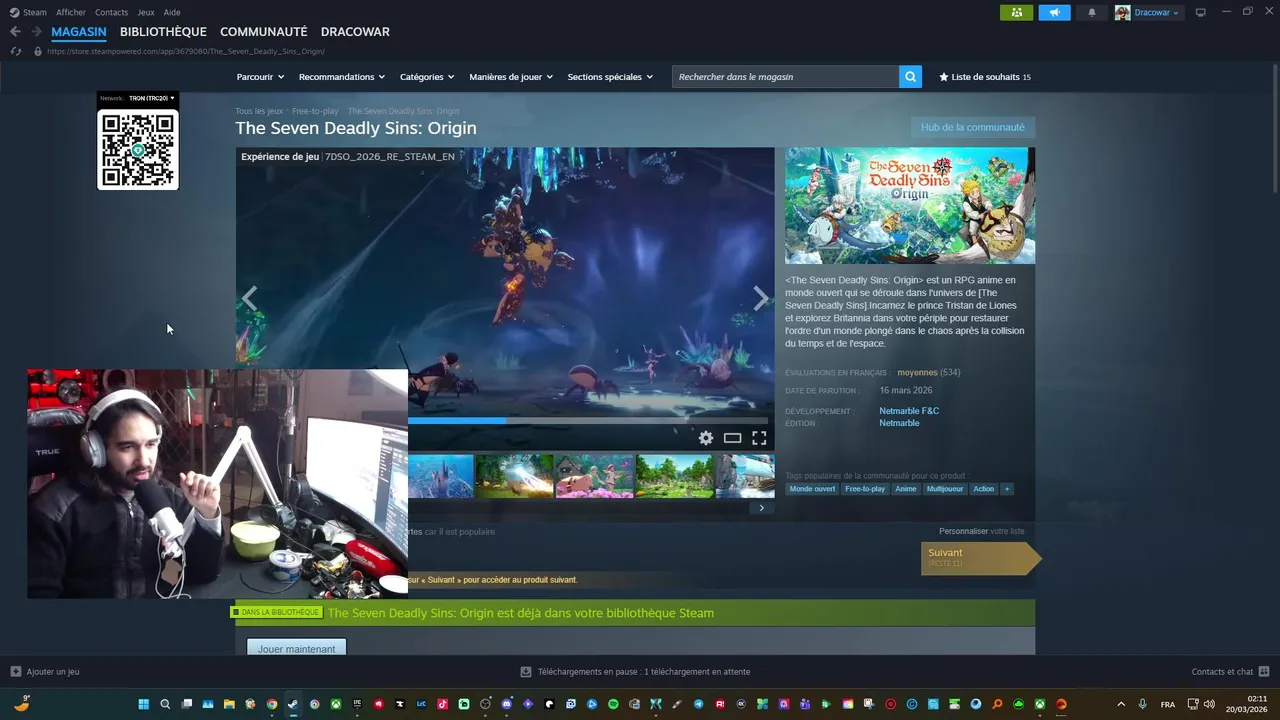Seek along the video progress bar
This screenshot has width=1280, height=720.
588,421
